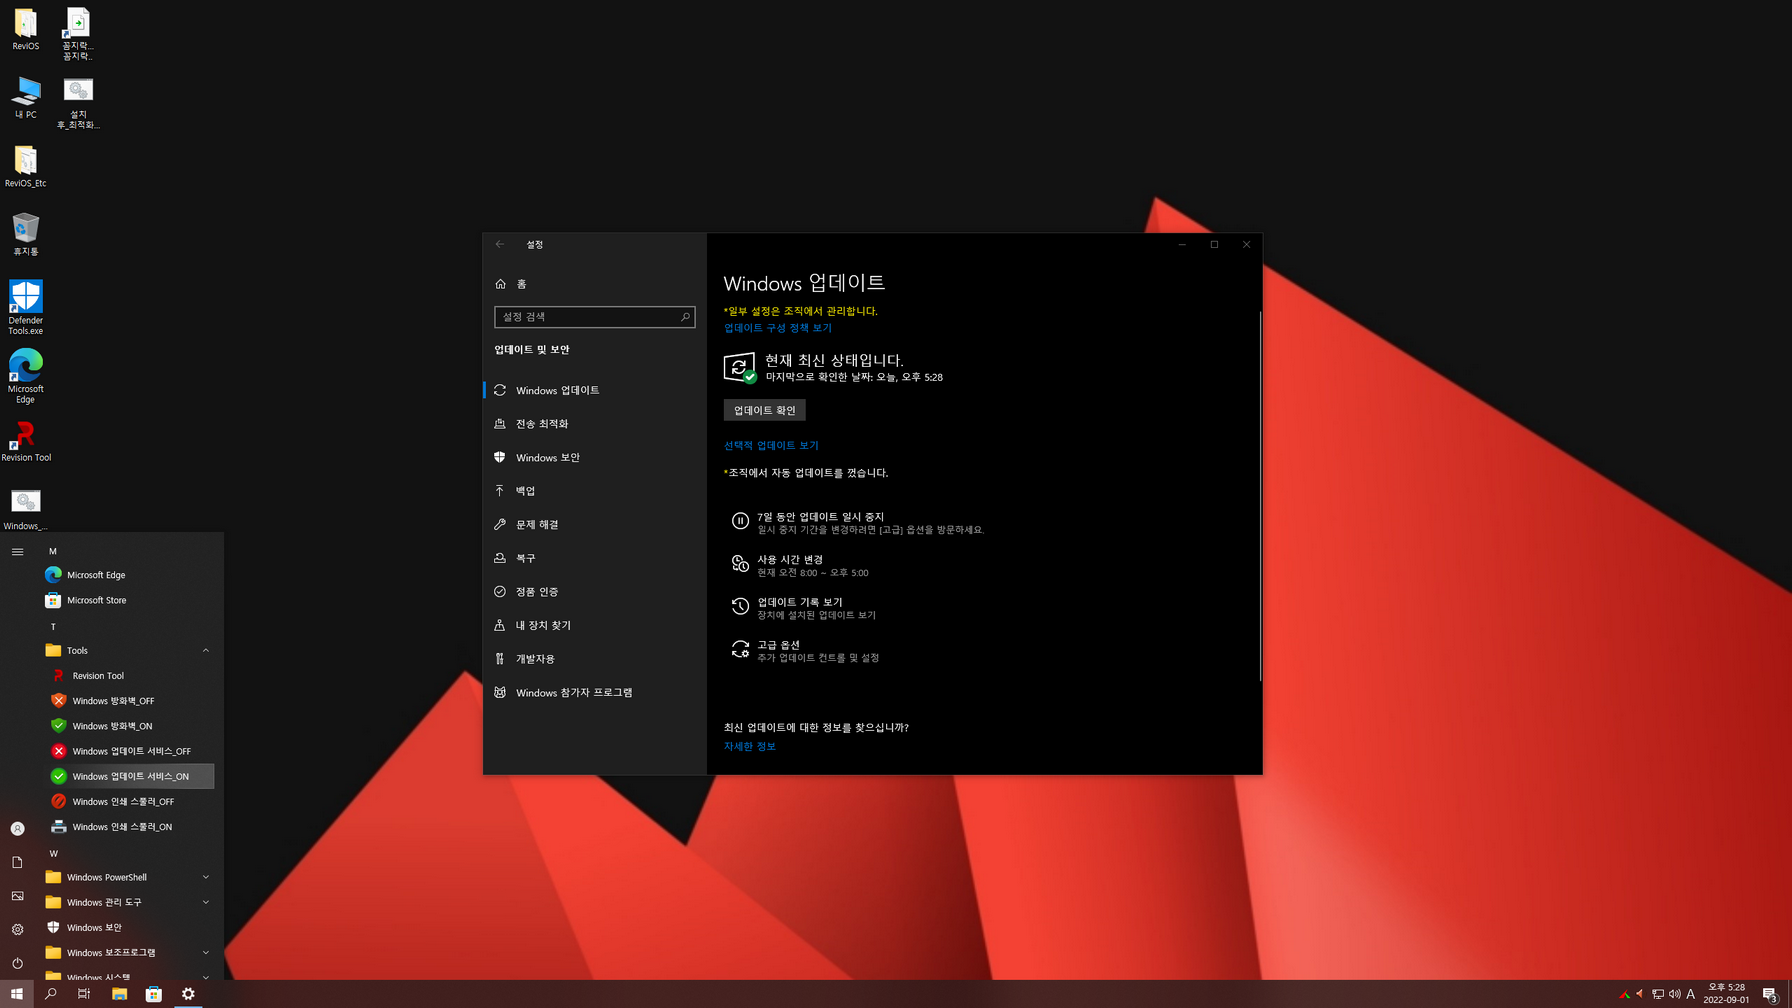Open 고급 옵션 option

(806, 651)
